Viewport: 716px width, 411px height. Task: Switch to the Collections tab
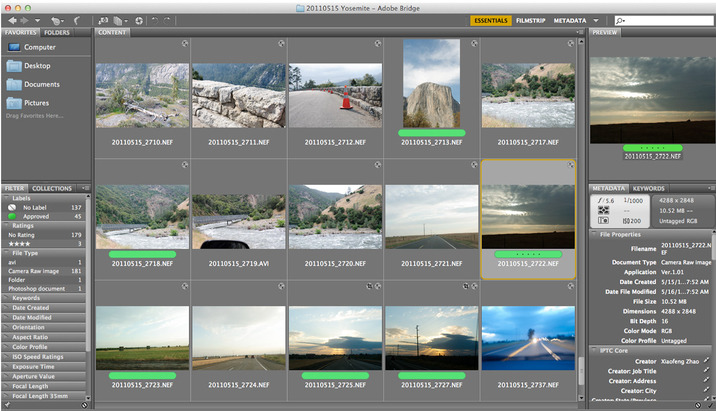(52, 188)
